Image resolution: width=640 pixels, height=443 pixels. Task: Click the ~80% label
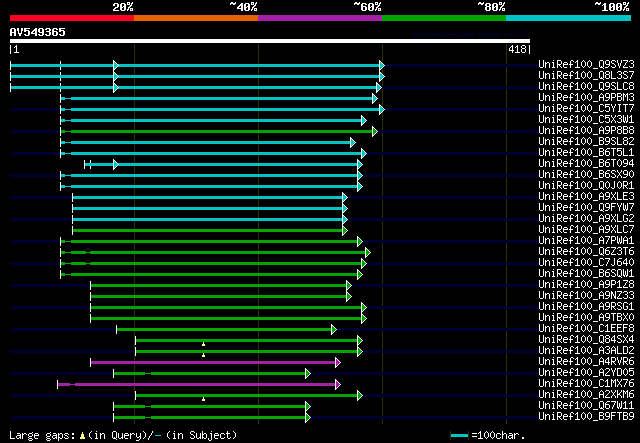(491, 7)
